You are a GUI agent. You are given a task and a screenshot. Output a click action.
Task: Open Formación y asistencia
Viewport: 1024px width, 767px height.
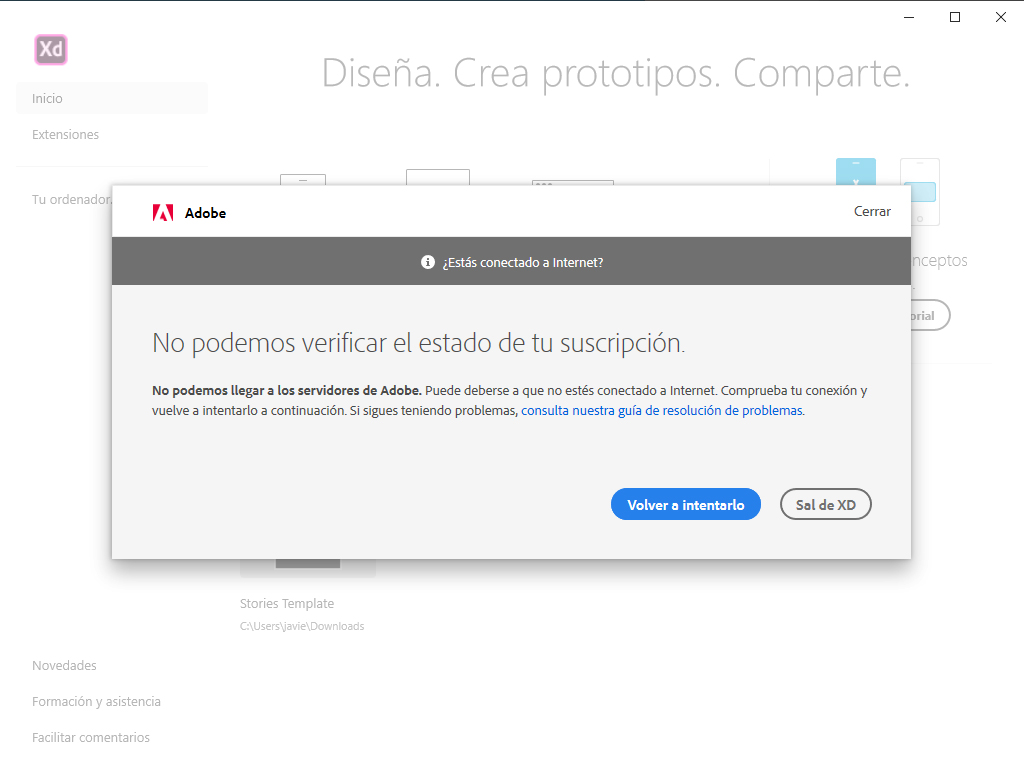point(96,701)
